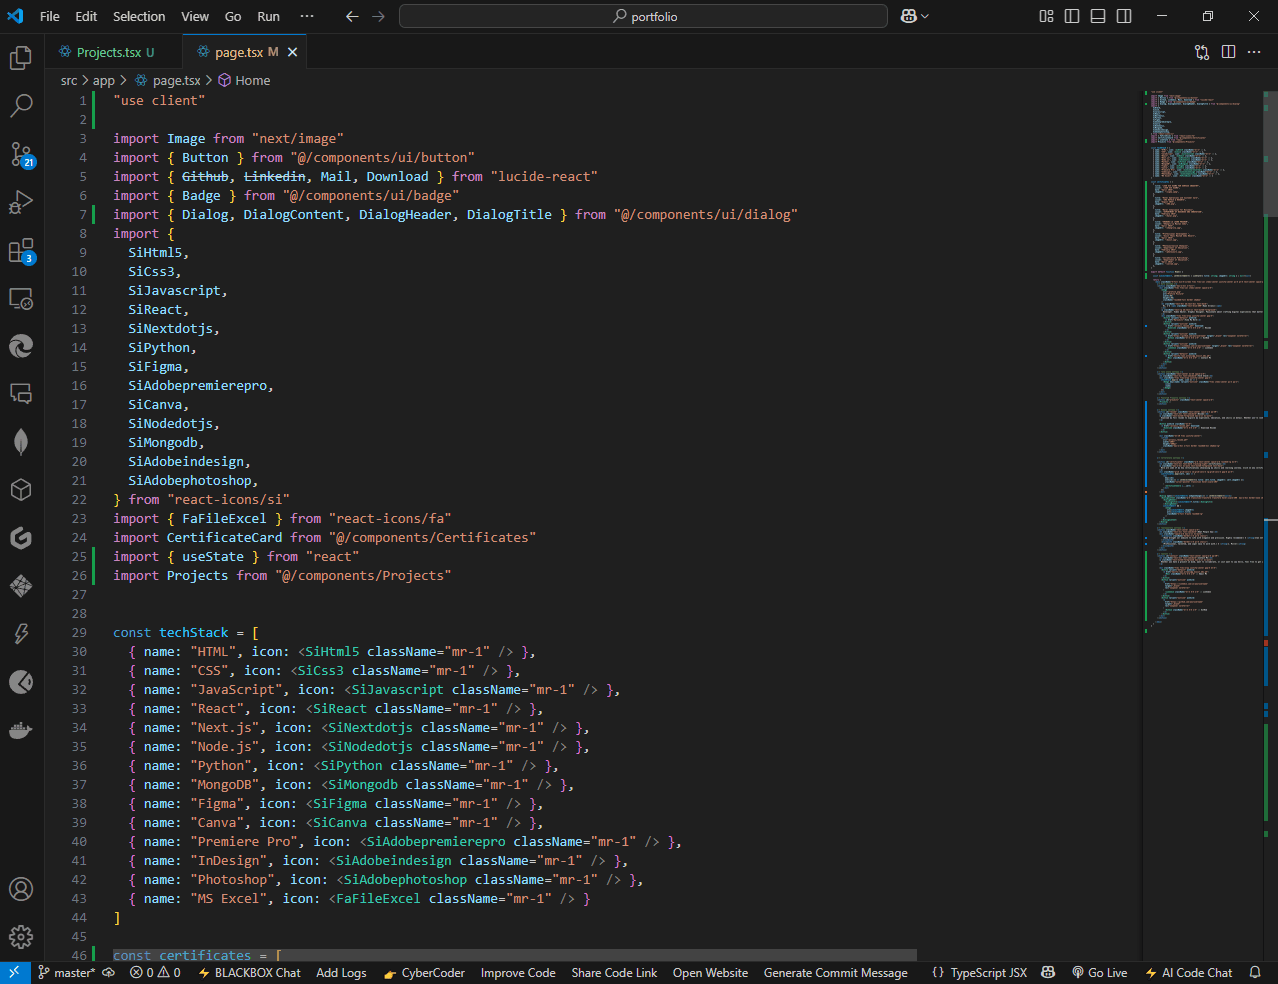Open the Copilot dropdown chevron
Image resolution: width=1278 pixels, height=984 pixels.
(925, 16)
